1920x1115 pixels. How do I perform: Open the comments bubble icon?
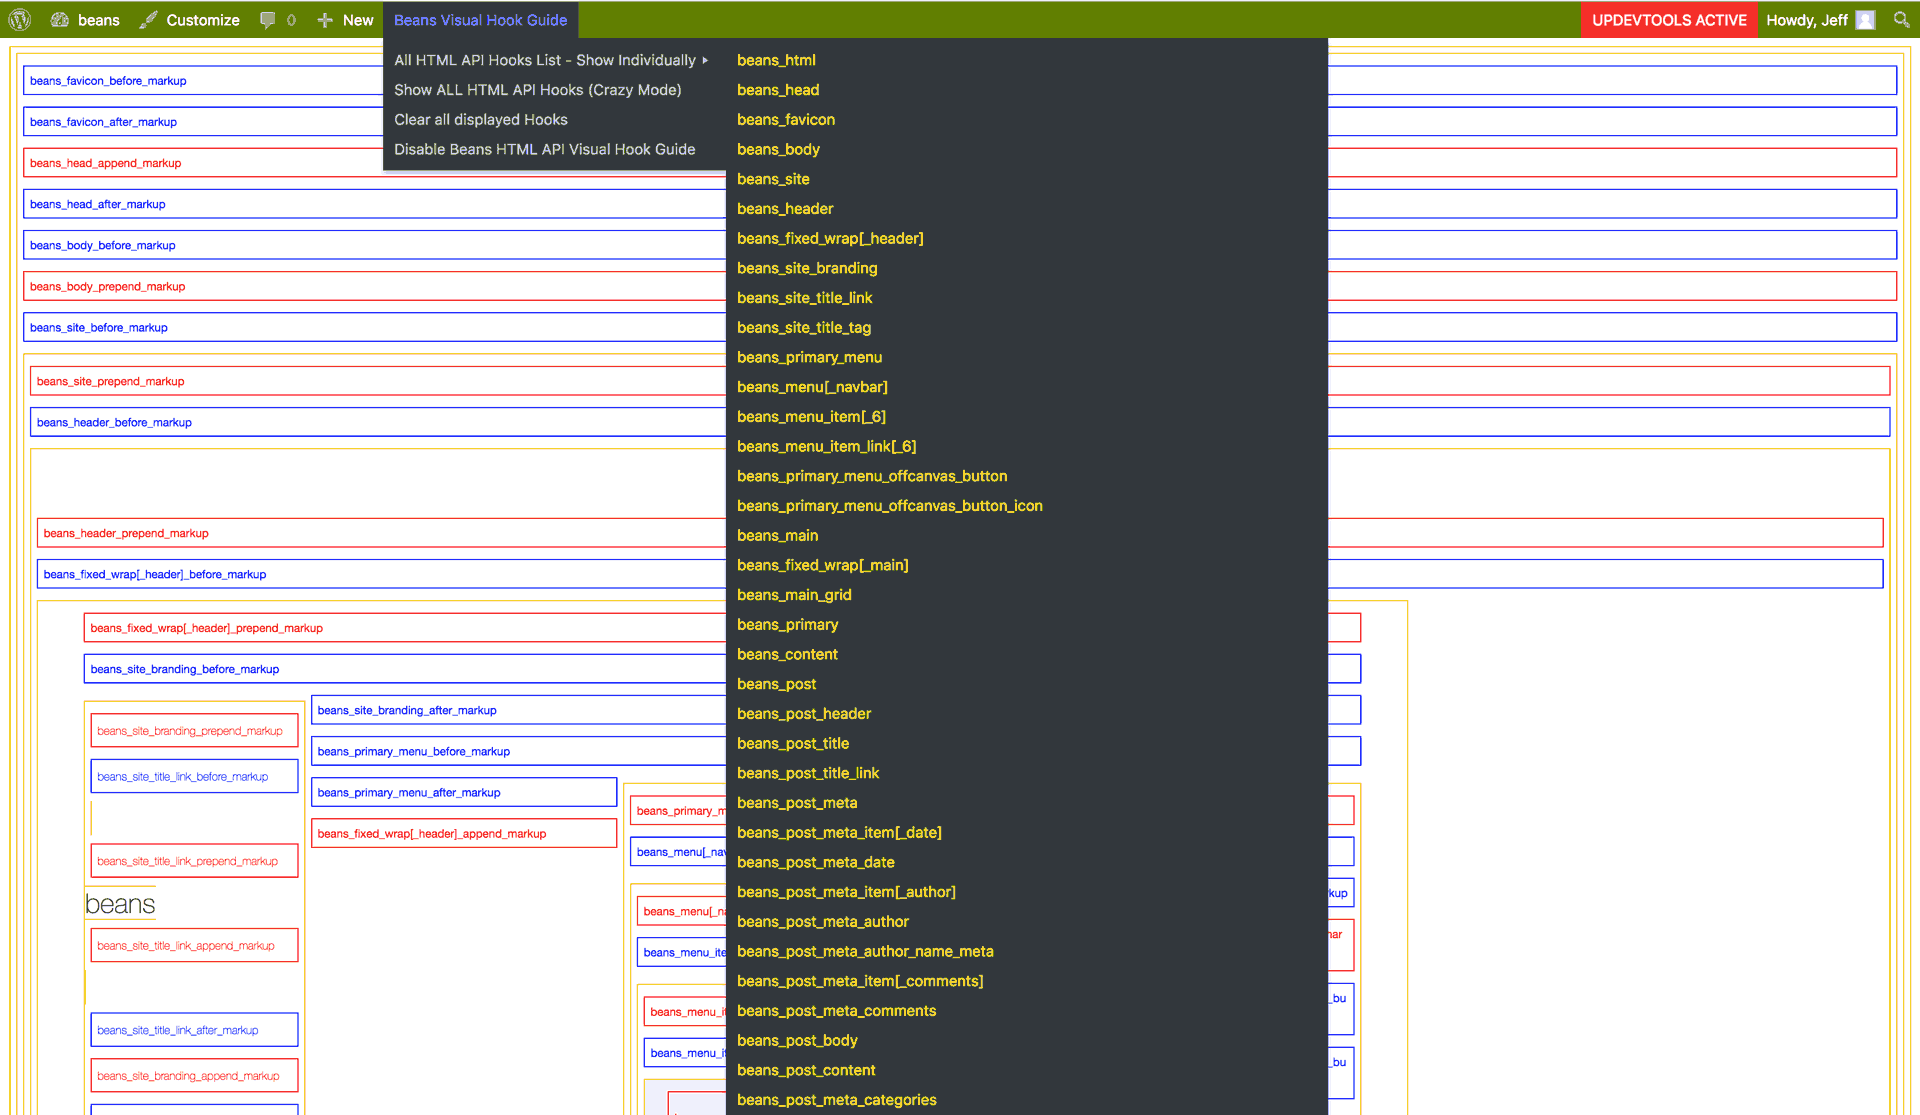268,20
